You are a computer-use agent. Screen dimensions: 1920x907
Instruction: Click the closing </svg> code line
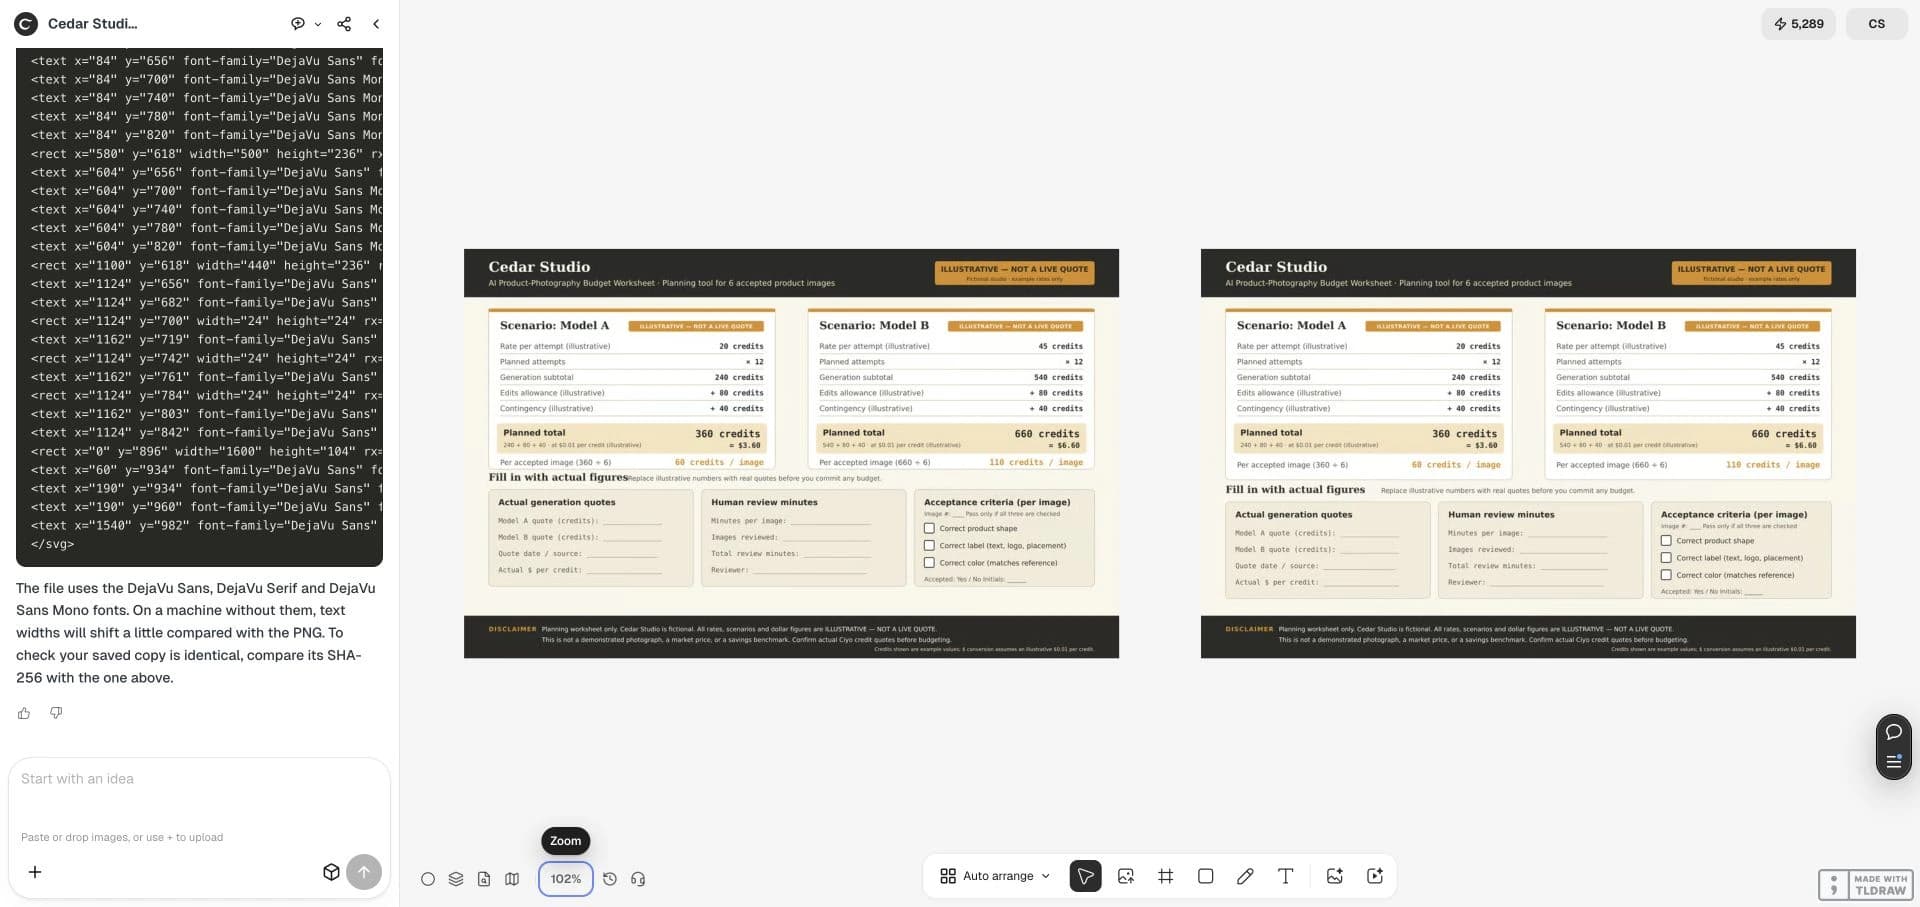click(53, 544)
